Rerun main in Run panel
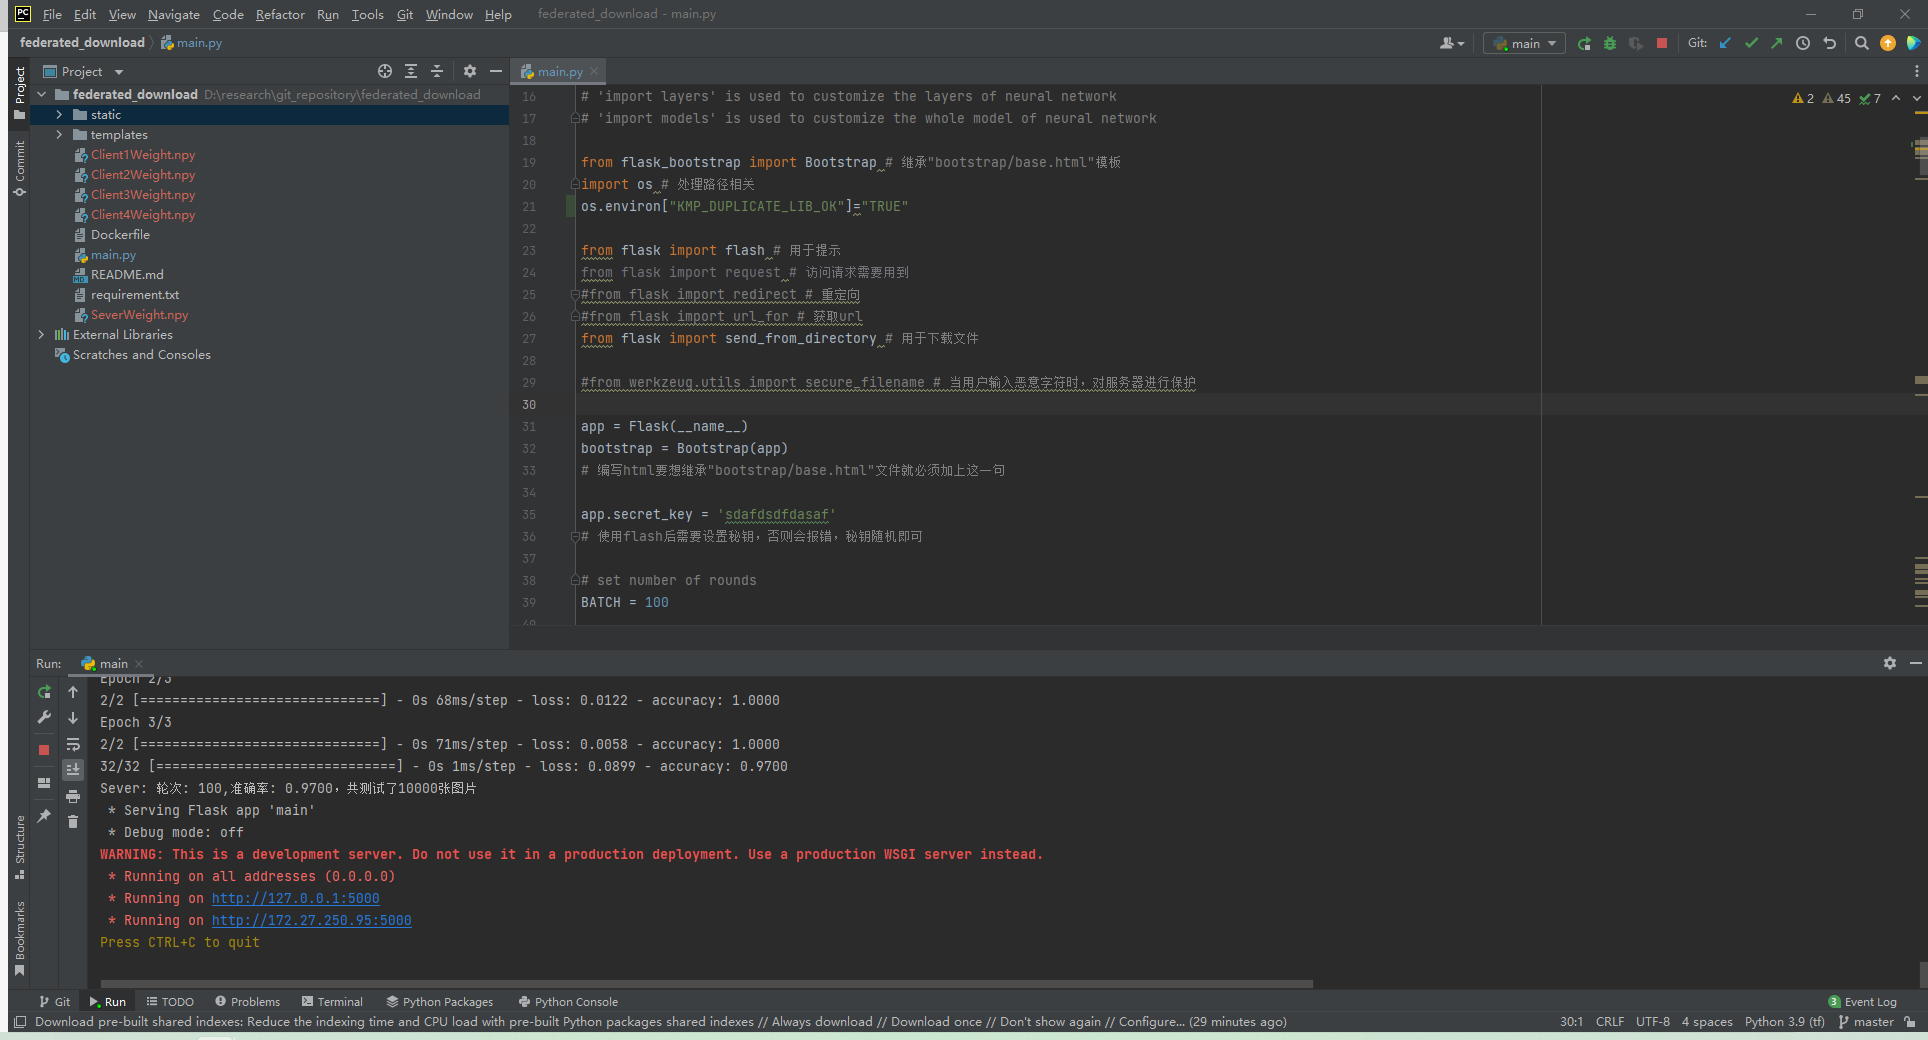 click(44, 692)
